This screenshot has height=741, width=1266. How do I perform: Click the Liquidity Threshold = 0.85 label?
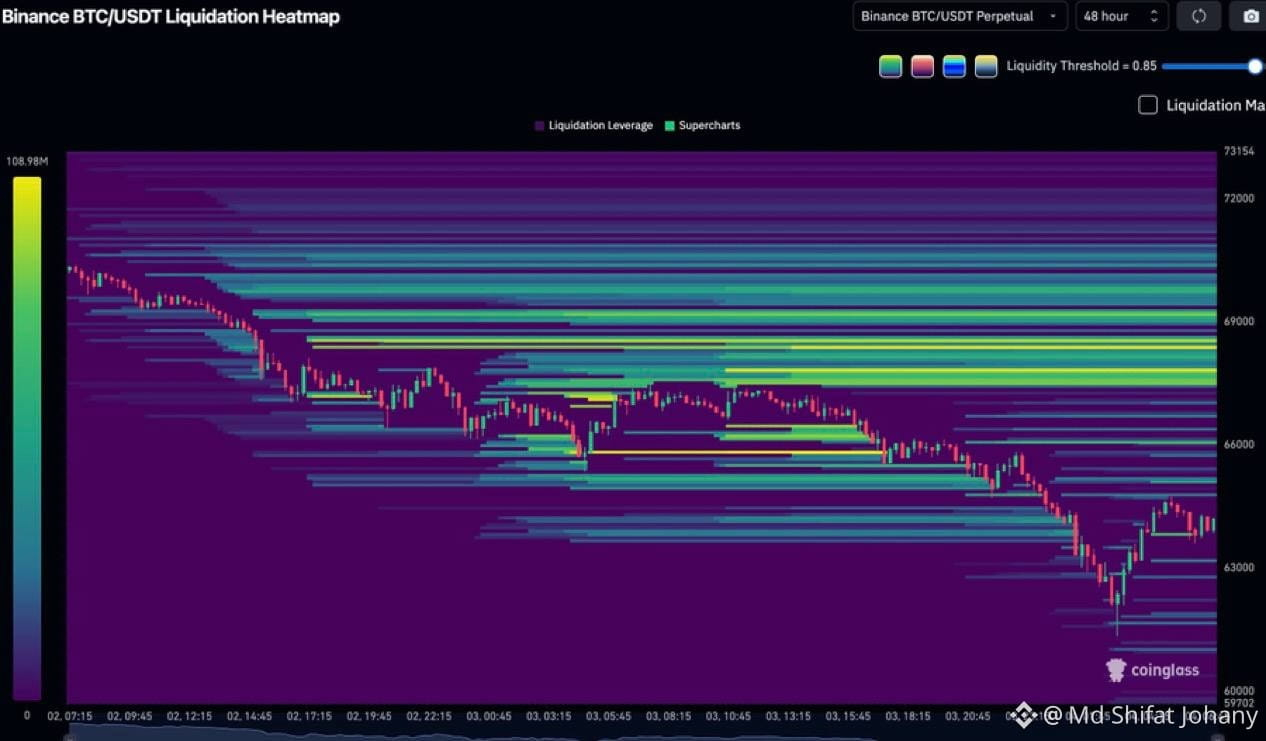1081,66
